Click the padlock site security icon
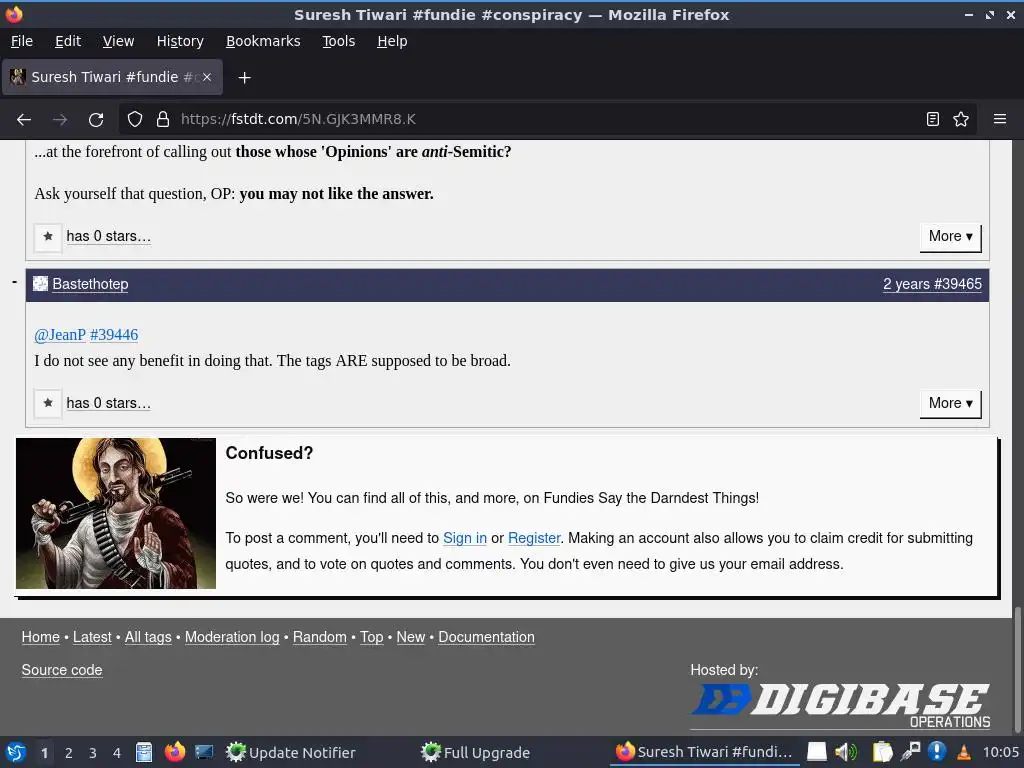Screen dimensions: 1024x768 163,119
